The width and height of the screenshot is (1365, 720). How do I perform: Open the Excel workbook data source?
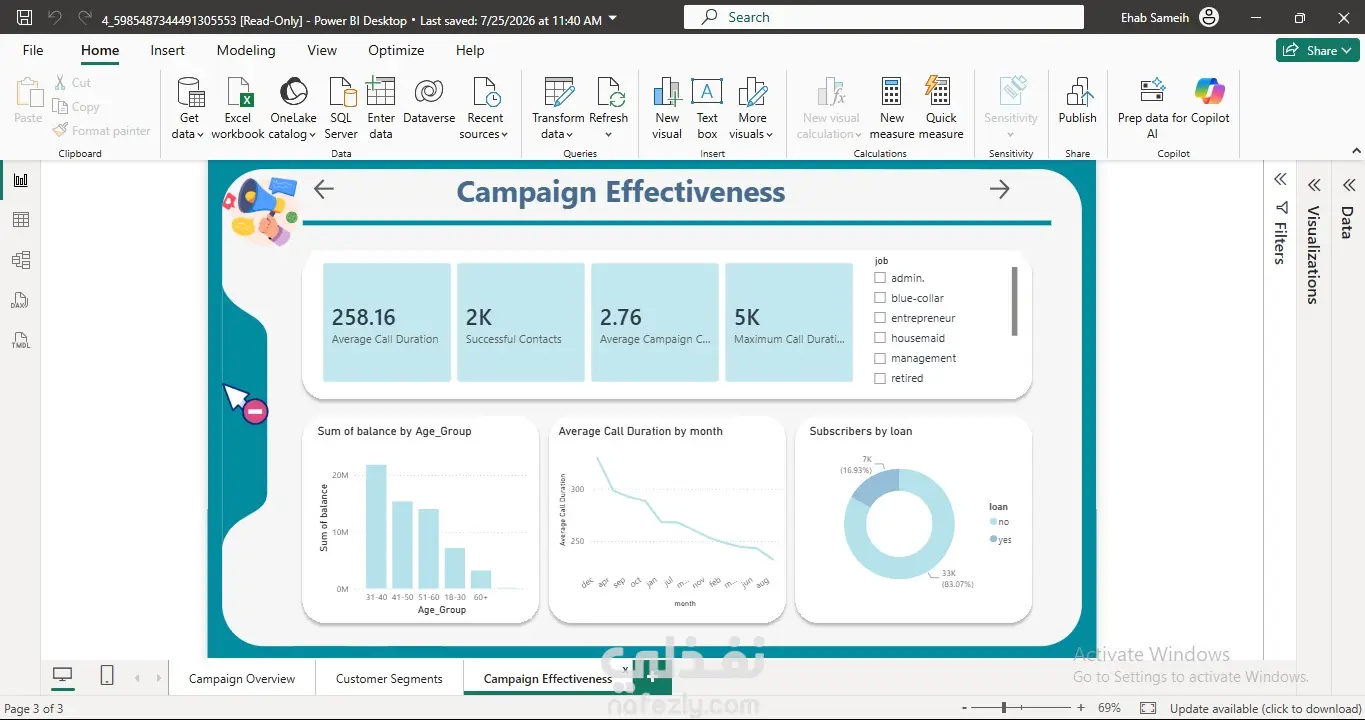click(238, 109)
